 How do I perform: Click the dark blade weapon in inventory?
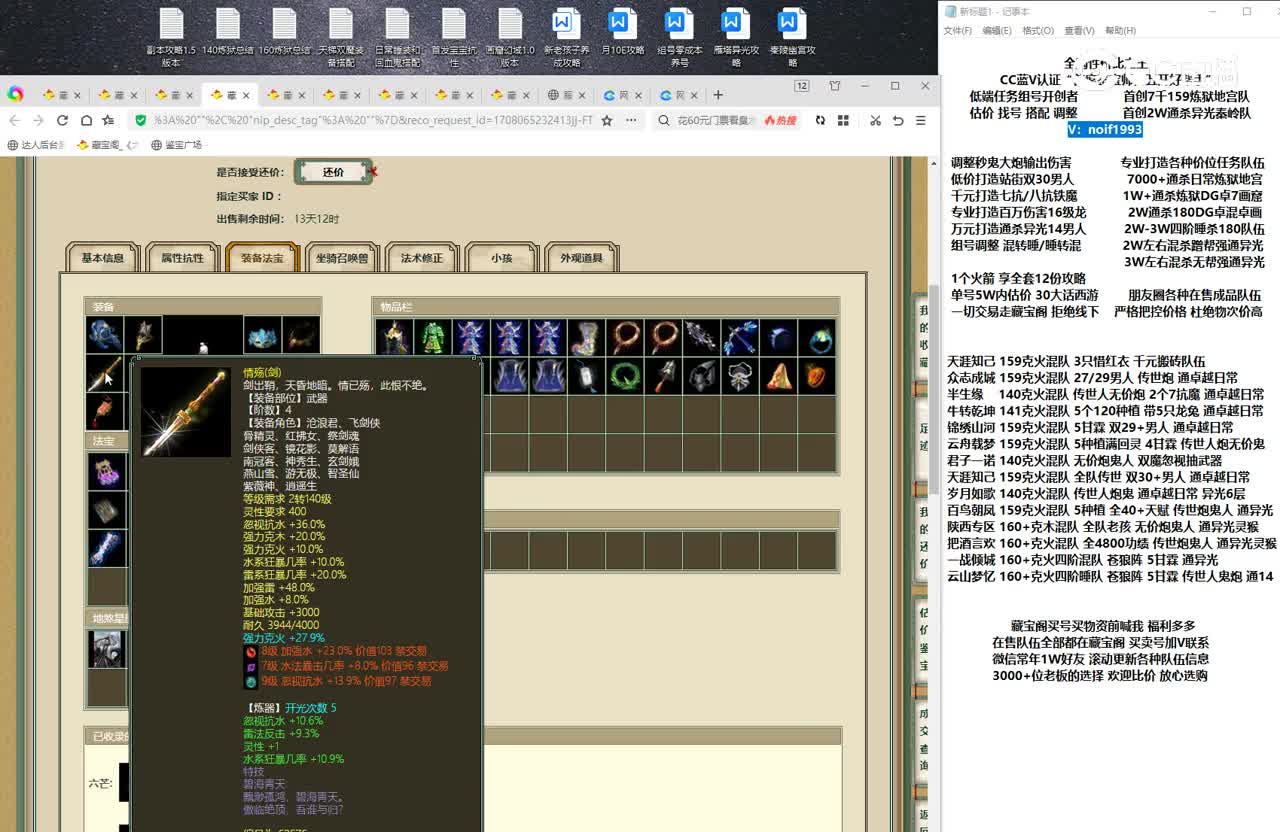[701, 338]
